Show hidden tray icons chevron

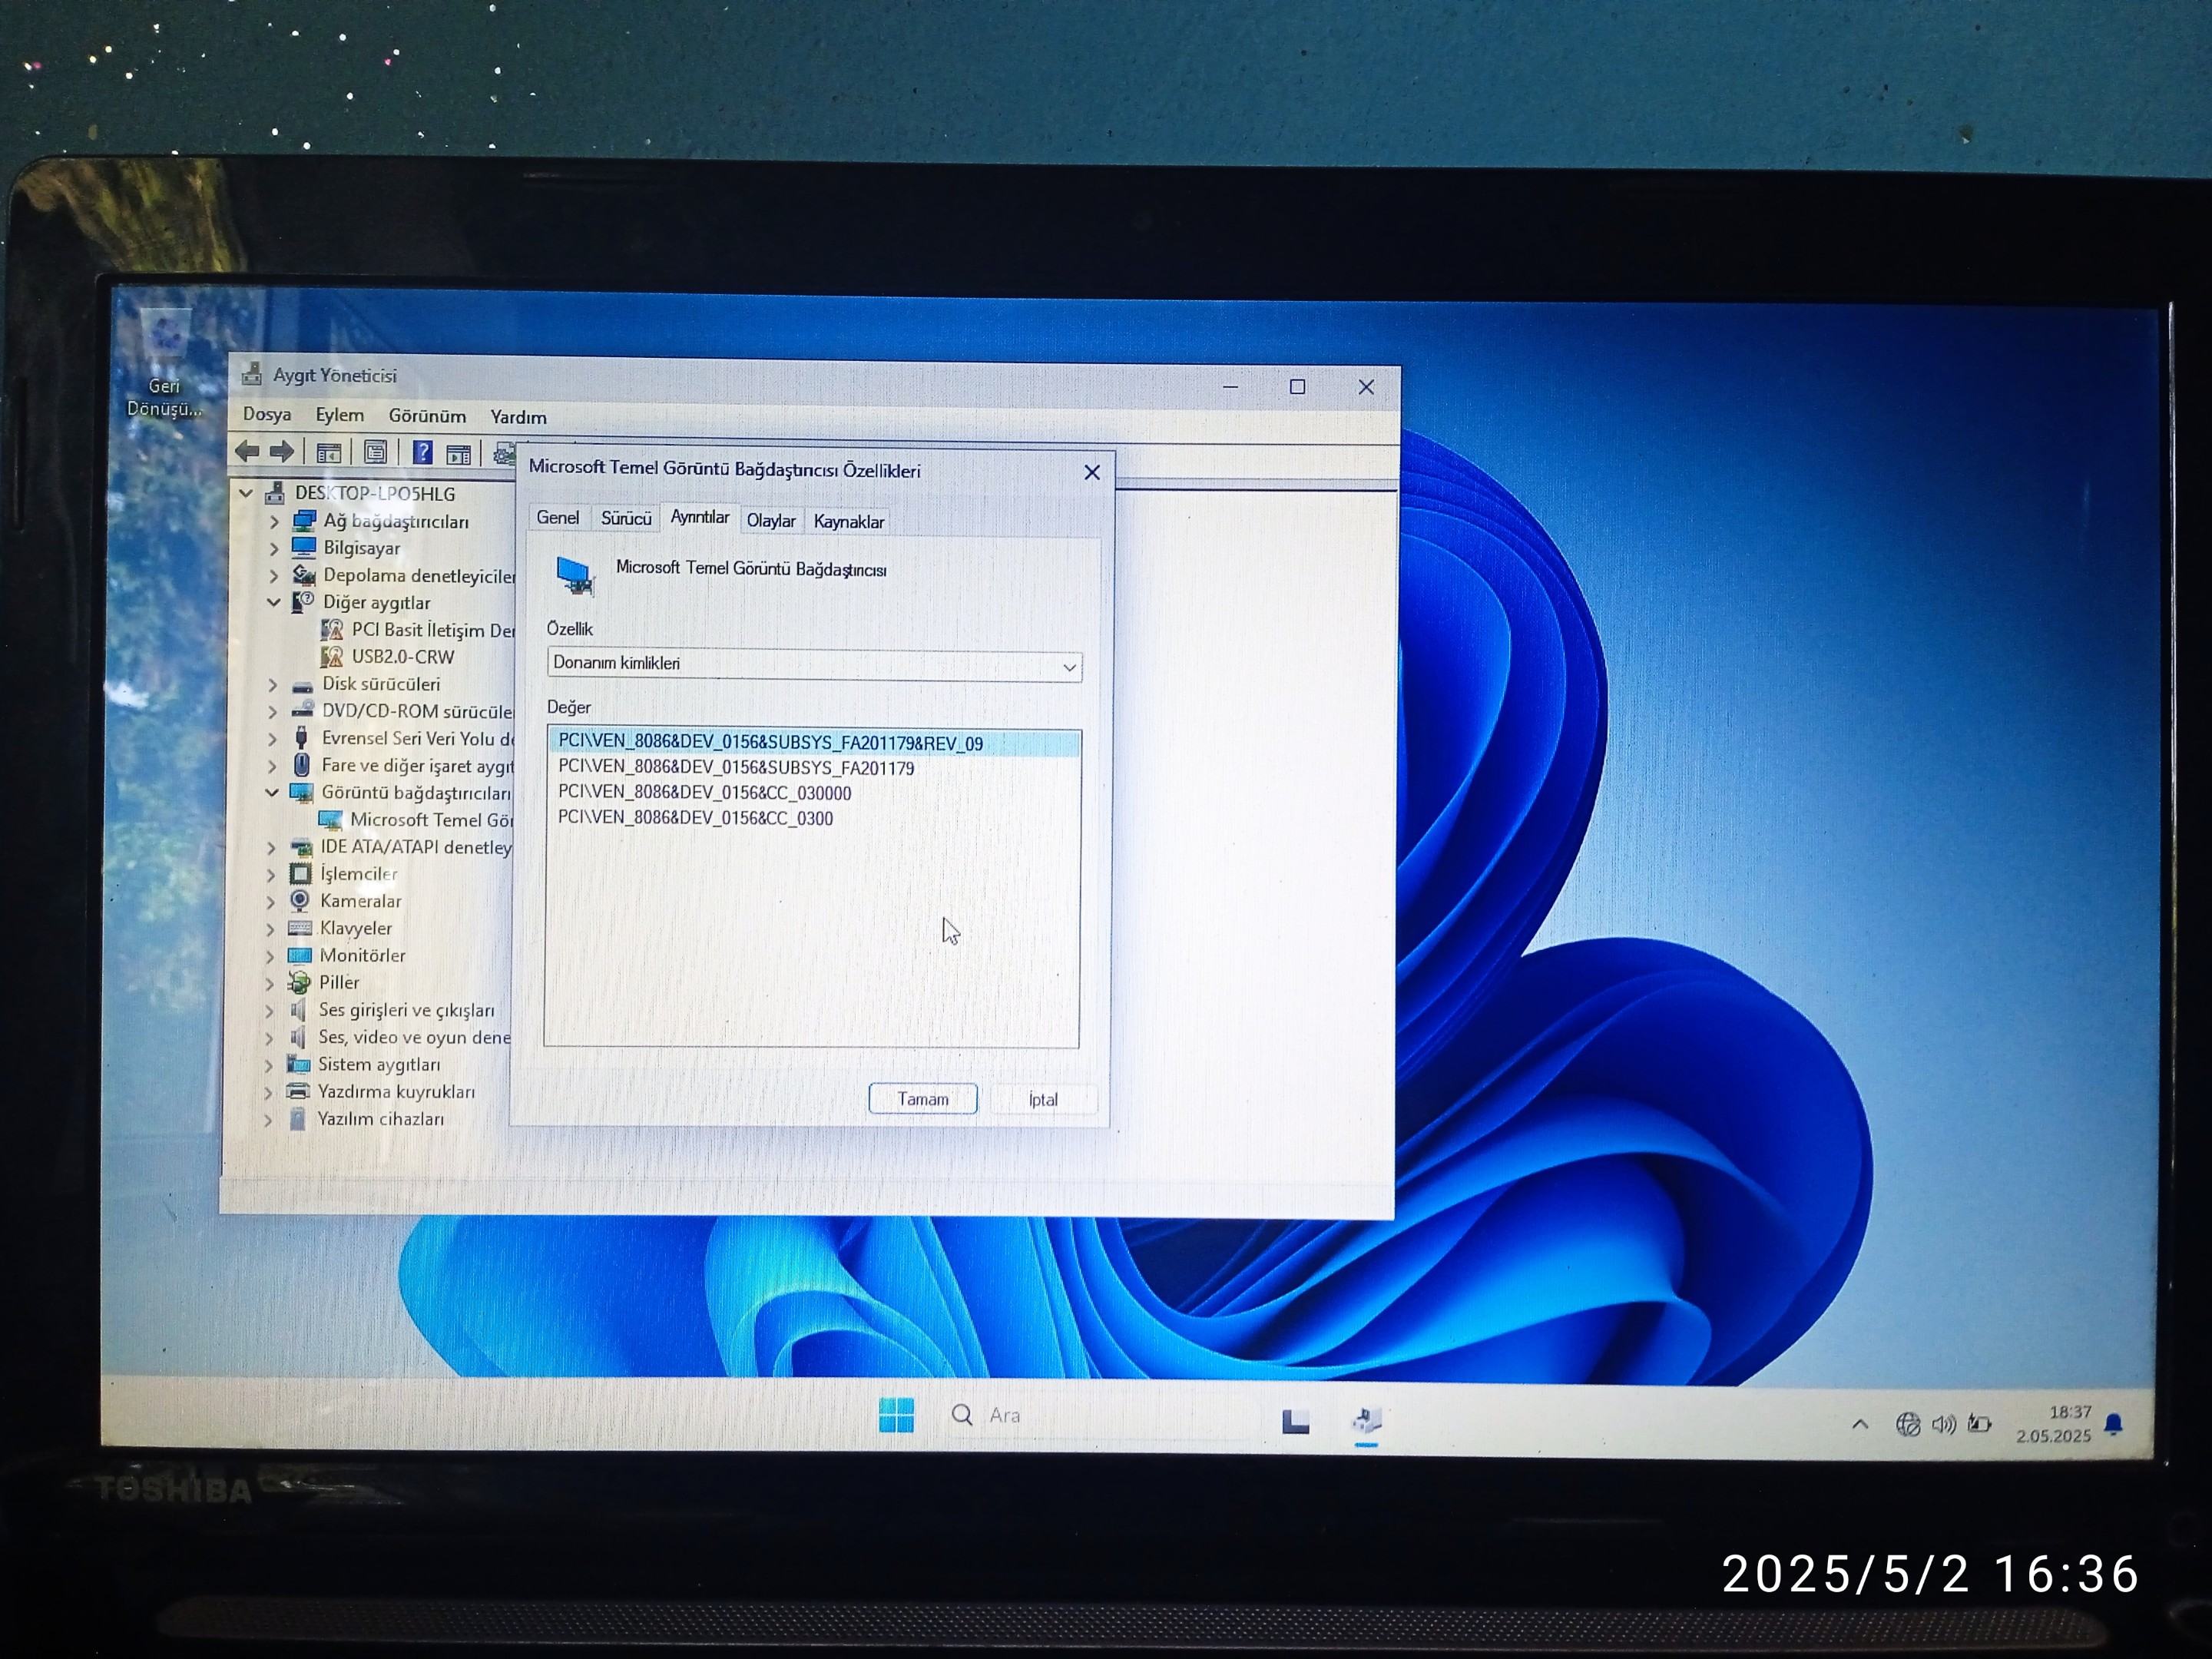[x=1860, y=1424]
